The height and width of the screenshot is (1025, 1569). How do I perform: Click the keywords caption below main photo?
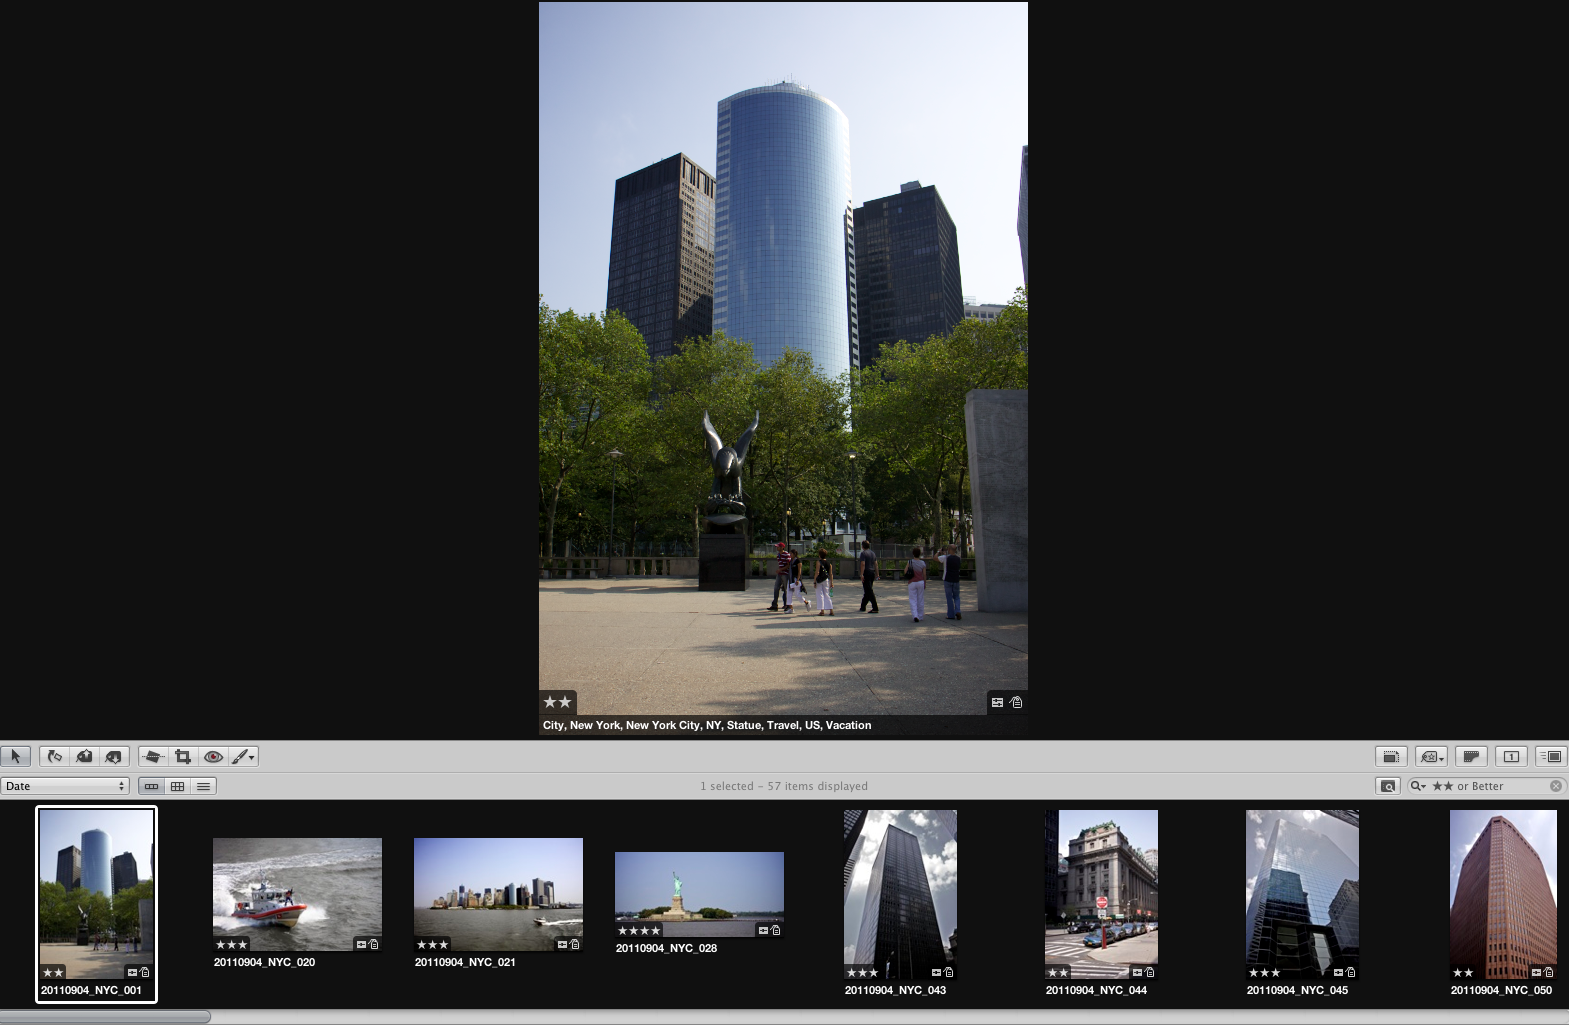tap(707, 725)
